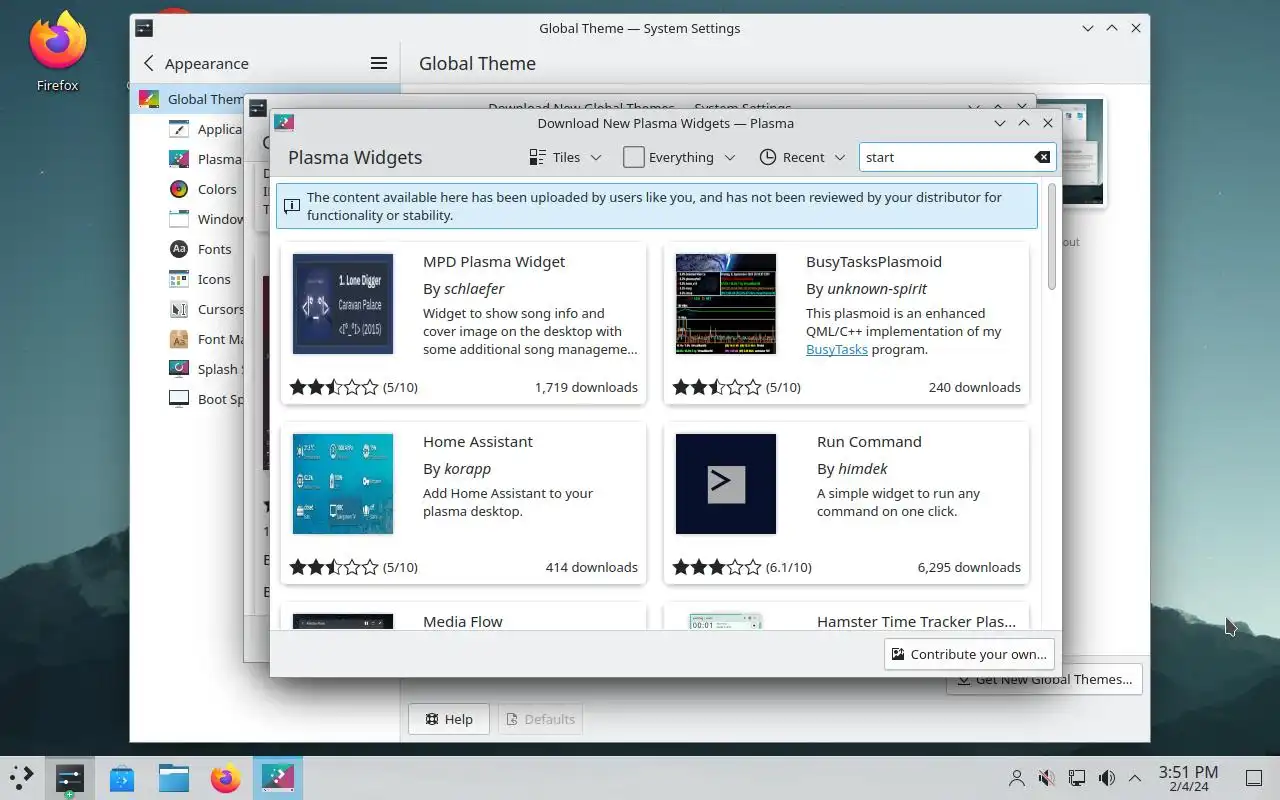Click the Window Decorations sidebar icon
Image resolution: width=1280 pixels, height=800 pixels.
click(179, 219)
